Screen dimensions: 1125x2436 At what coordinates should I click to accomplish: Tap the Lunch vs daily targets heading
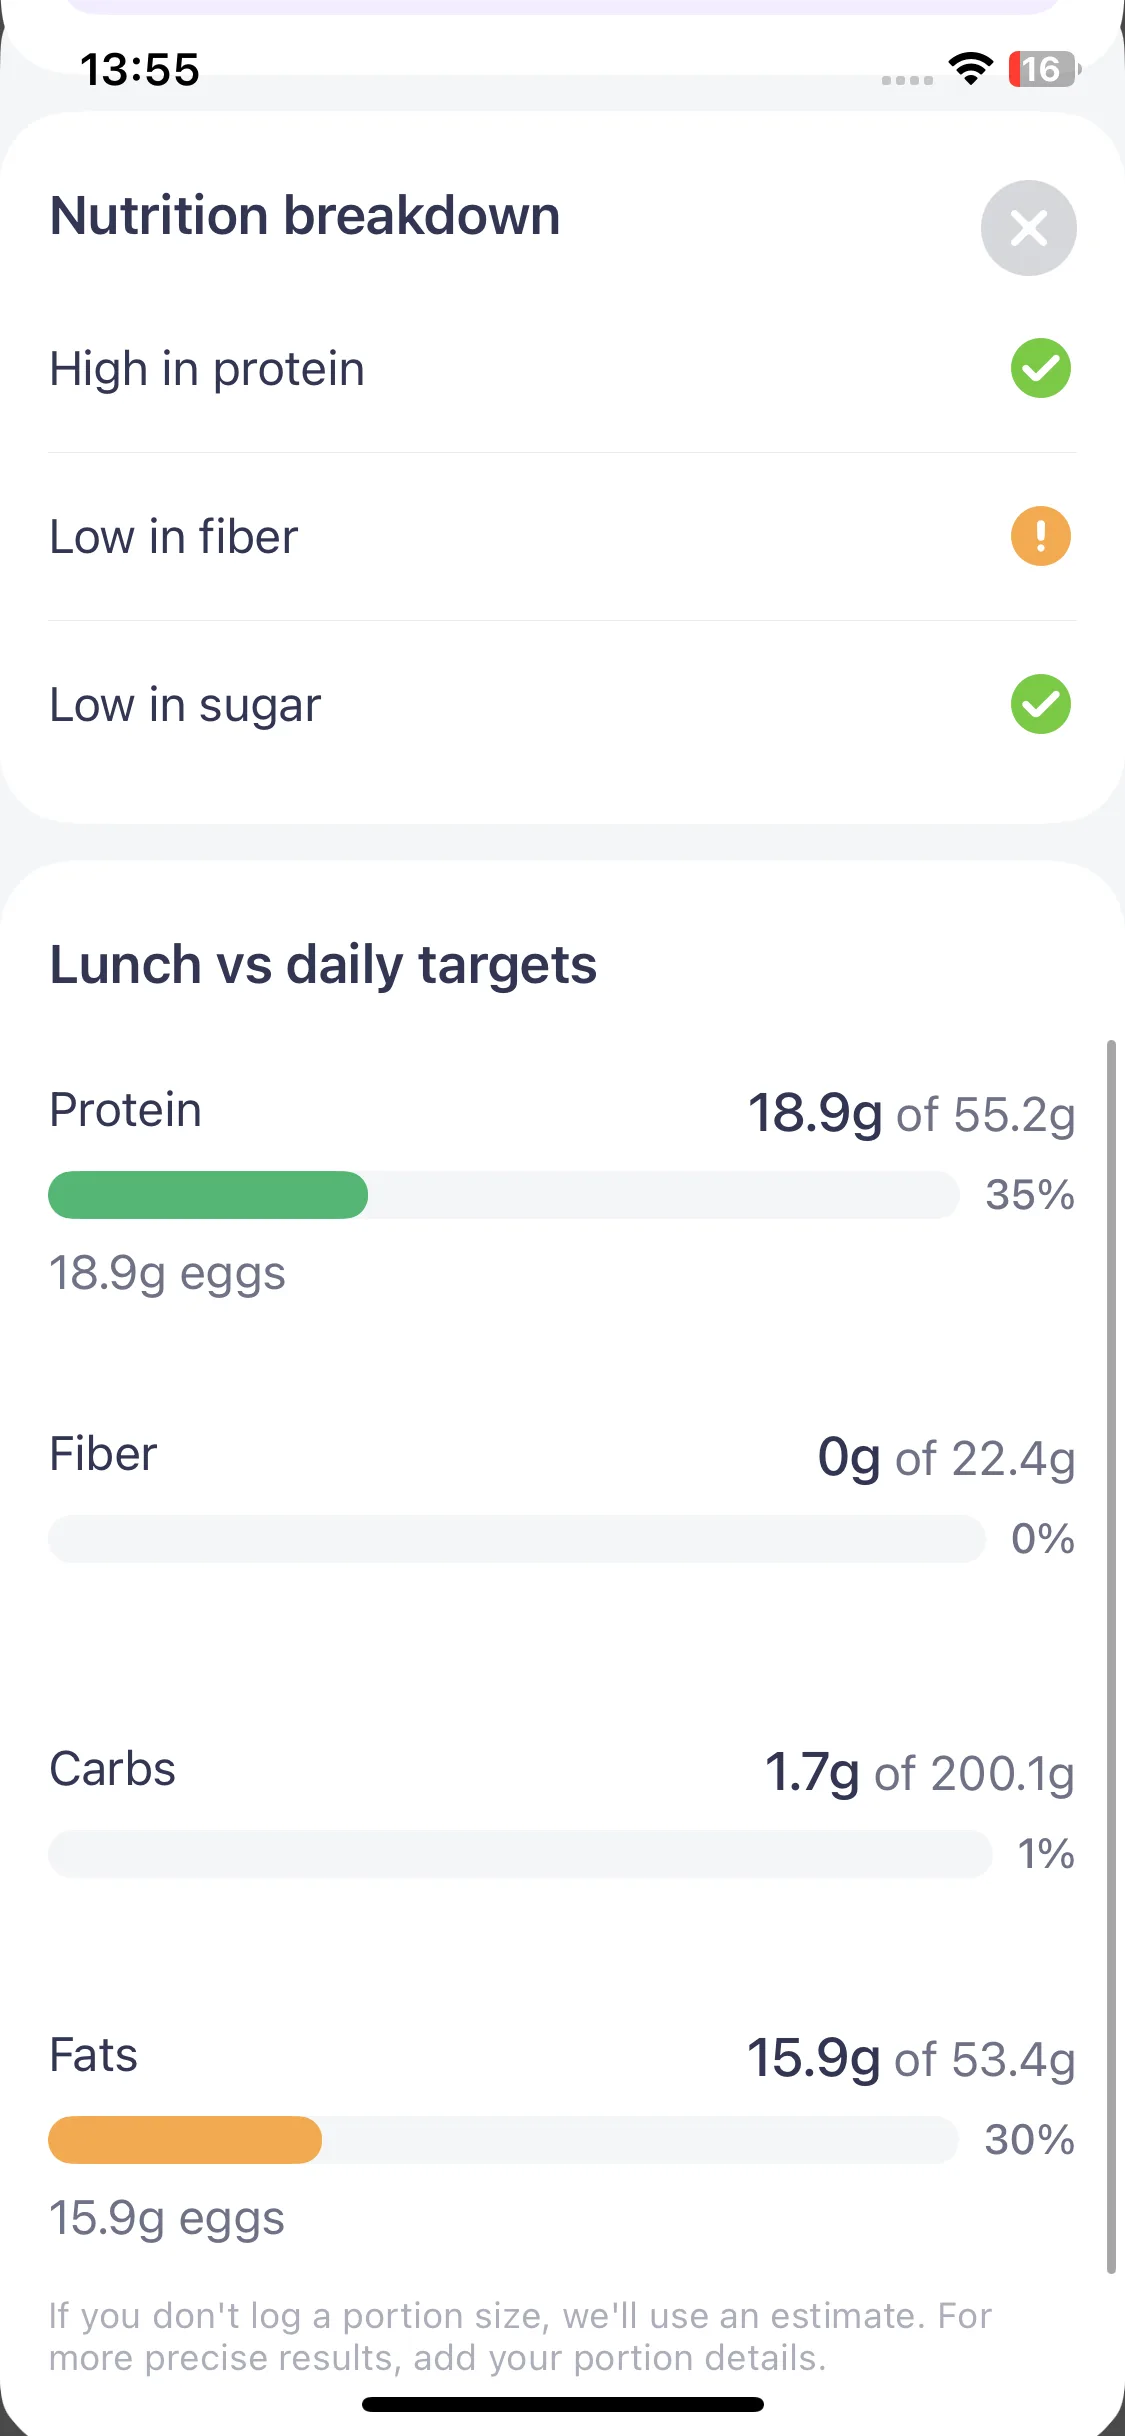(323, 966)
